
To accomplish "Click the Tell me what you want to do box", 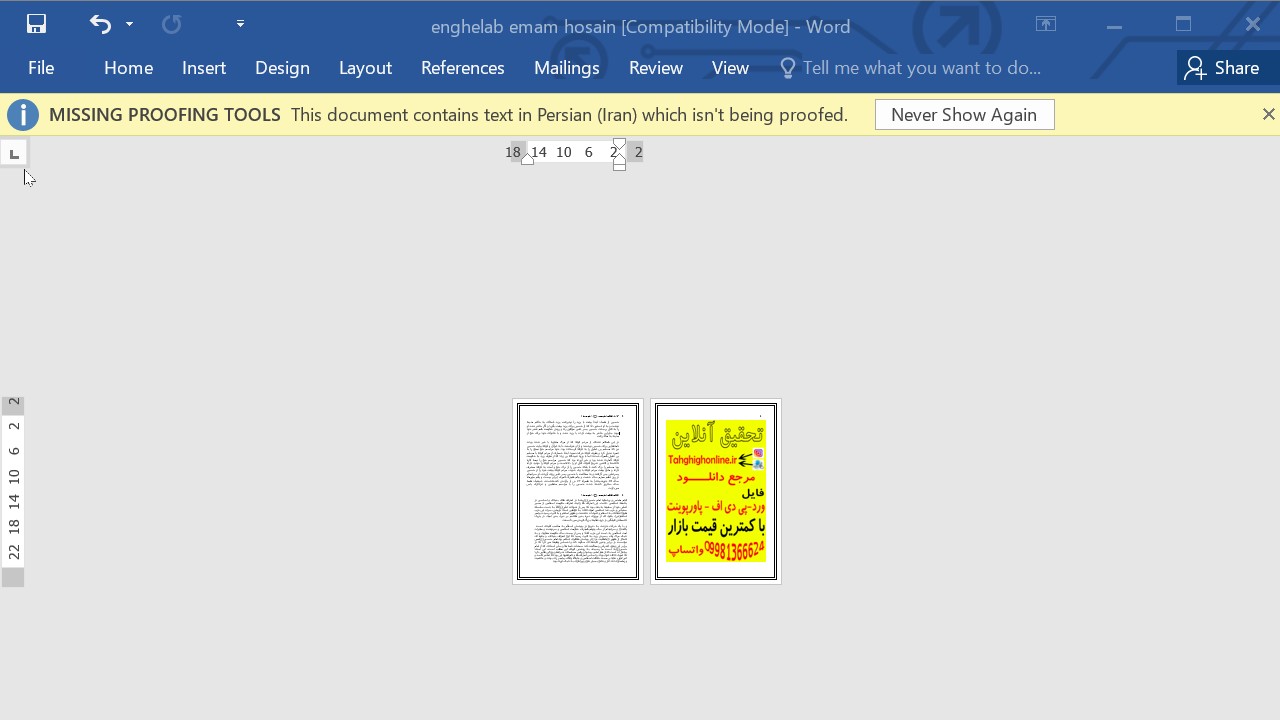I will click(910, 68).
